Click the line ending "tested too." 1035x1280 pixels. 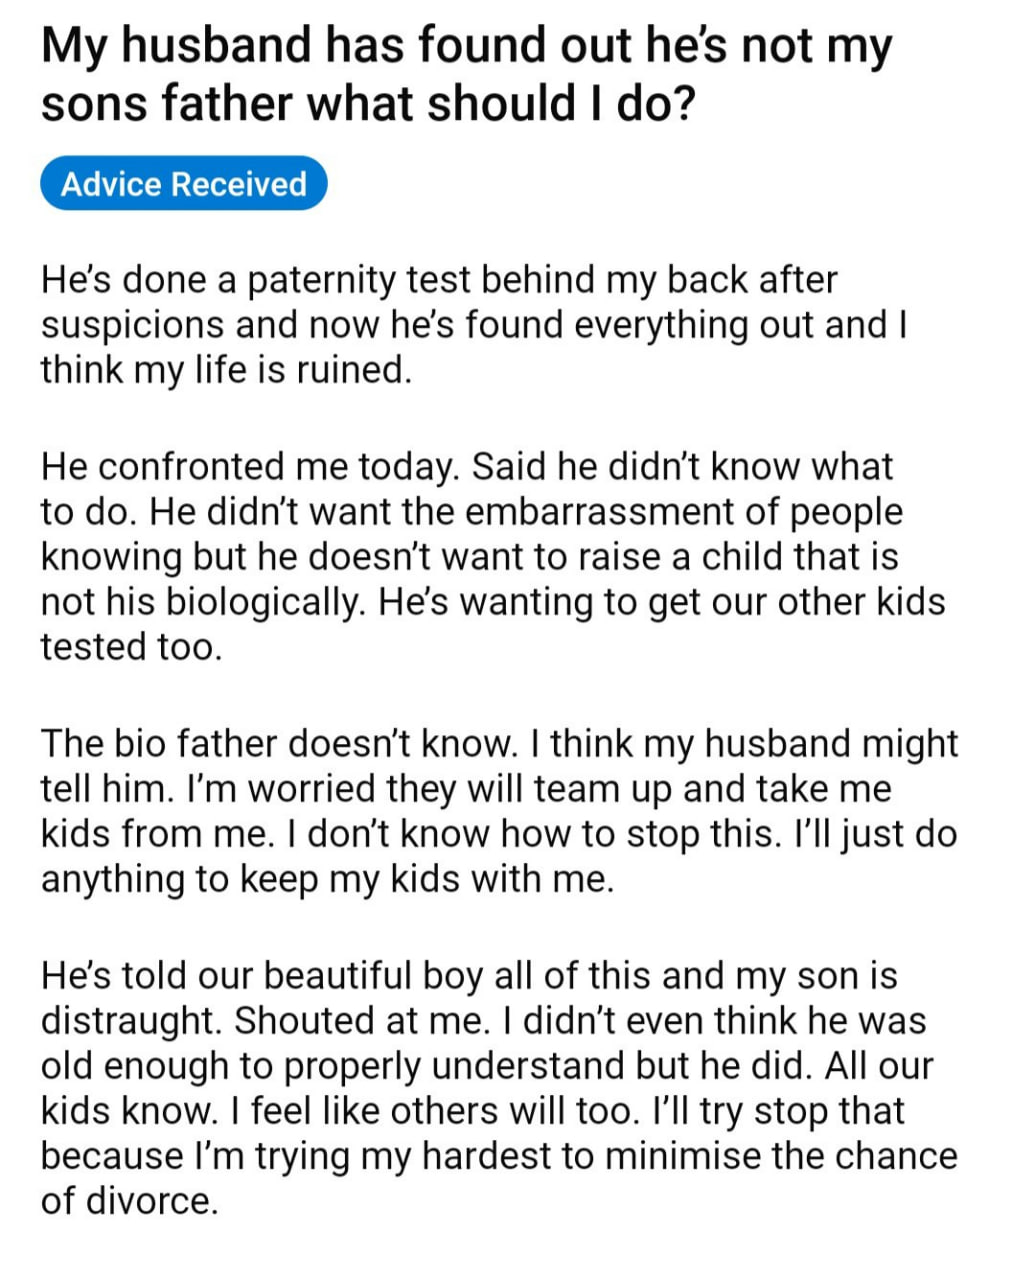point(130,647)
